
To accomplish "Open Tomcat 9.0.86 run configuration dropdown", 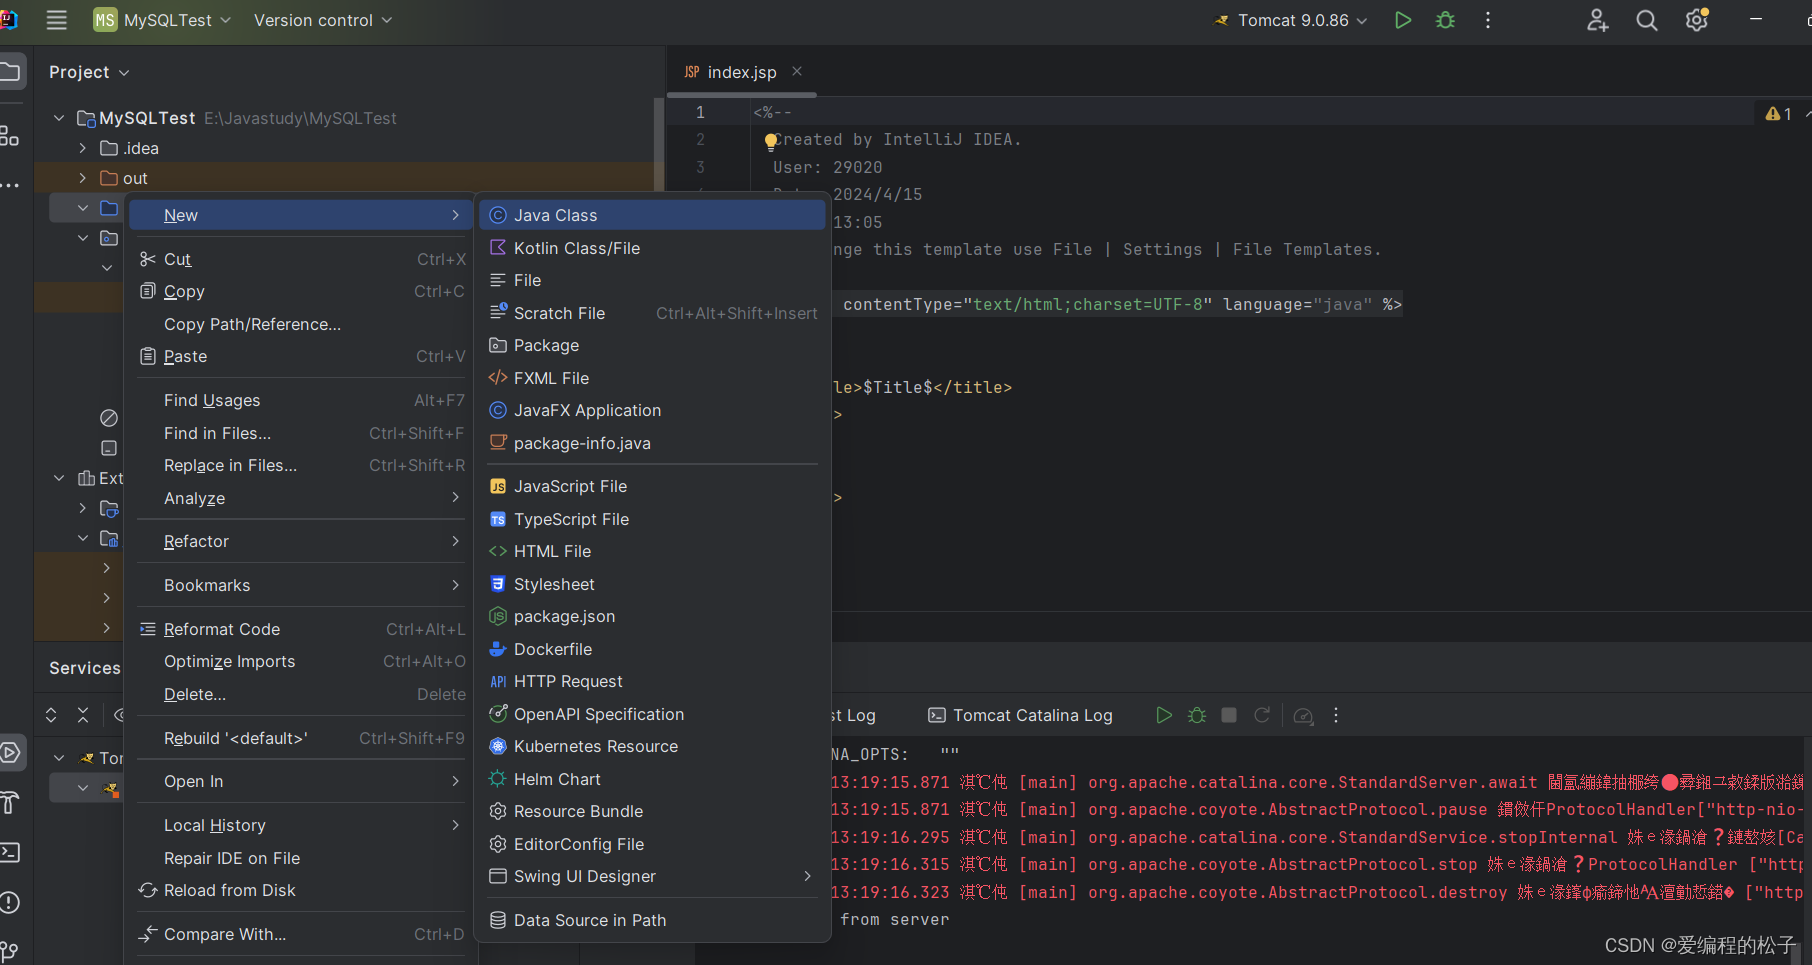I will point(1290,20).
